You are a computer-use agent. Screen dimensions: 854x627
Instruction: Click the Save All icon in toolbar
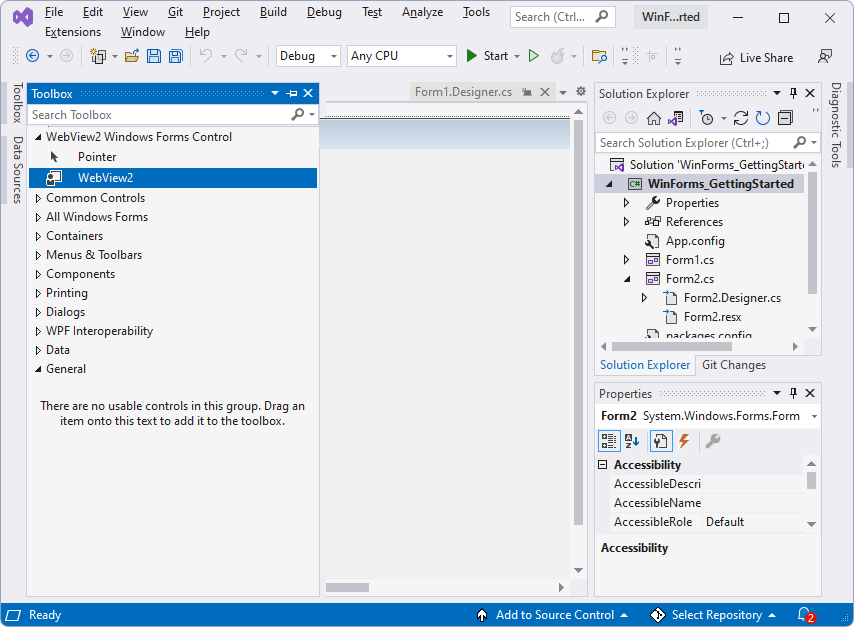click(x=175, y=57)
